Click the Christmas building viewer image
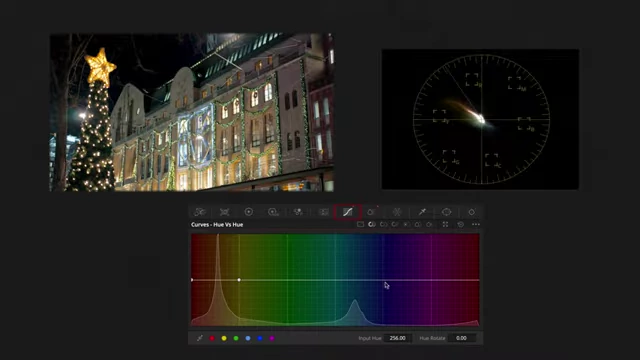The height and width of the screenshot is (360, 640). coord(192,112)
